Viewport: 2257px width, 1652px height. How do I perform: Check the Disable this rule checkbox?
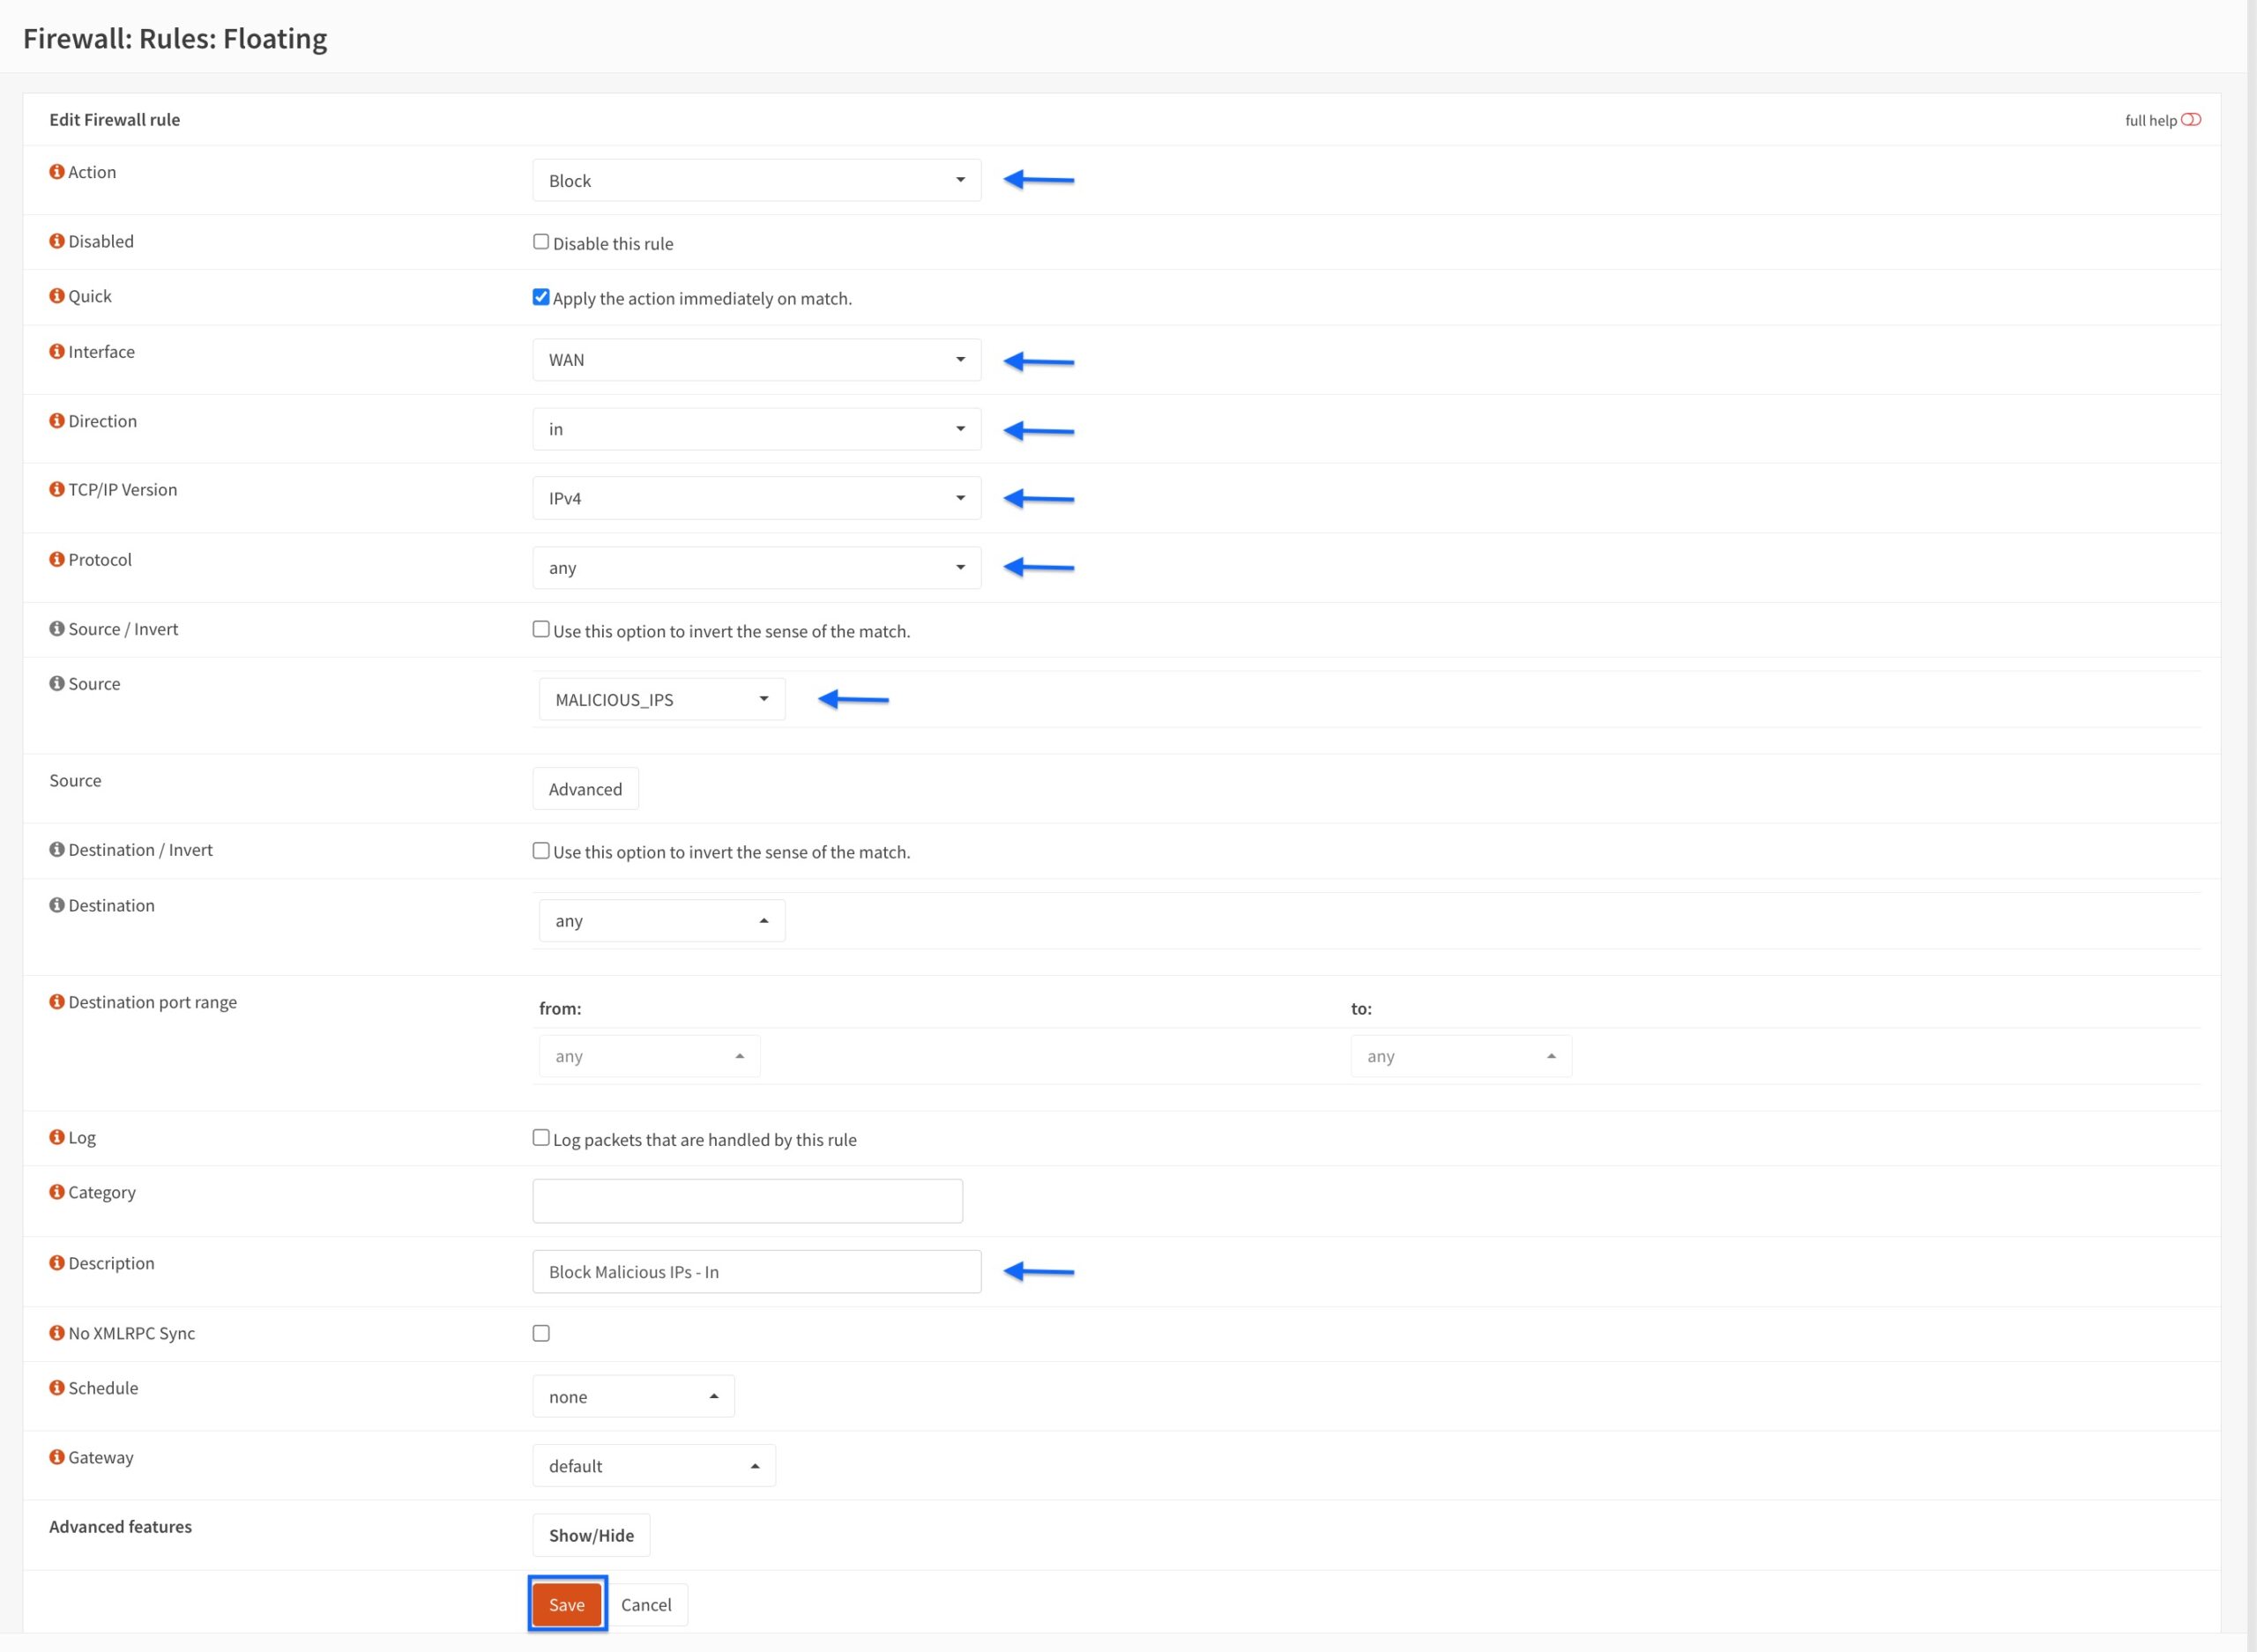coord(541,242)
